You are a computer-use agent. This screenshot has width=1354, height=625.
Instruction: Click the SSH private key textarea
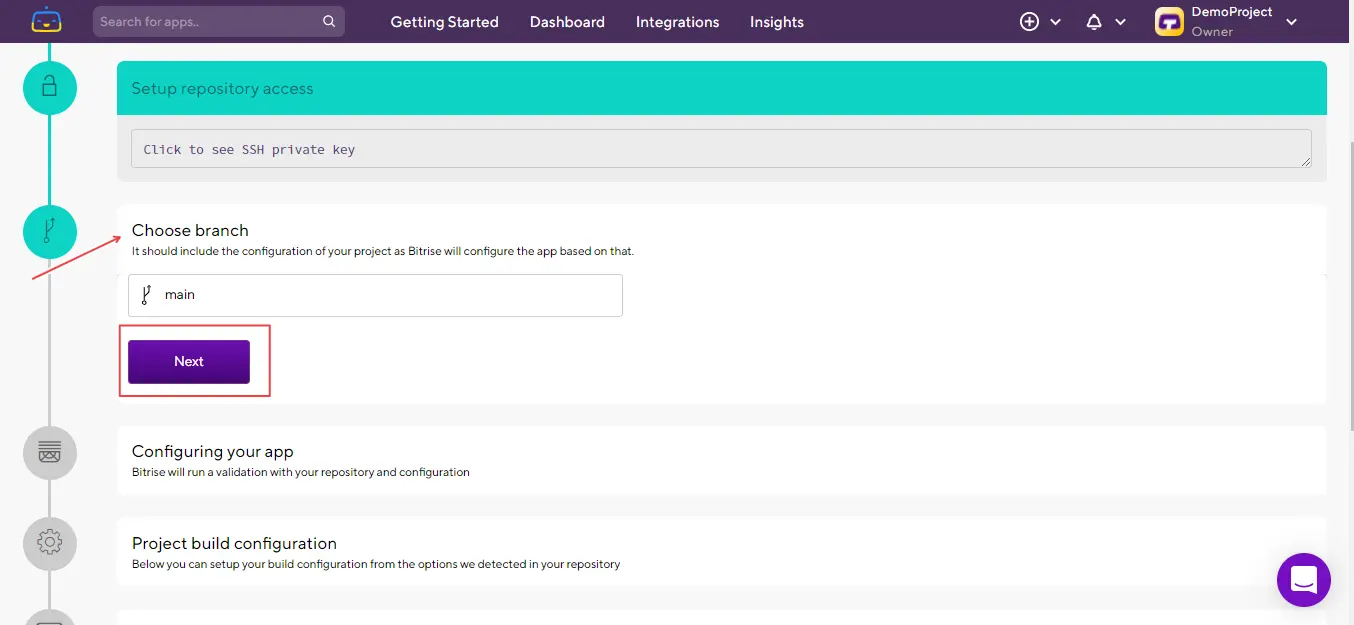click(720, 149)
